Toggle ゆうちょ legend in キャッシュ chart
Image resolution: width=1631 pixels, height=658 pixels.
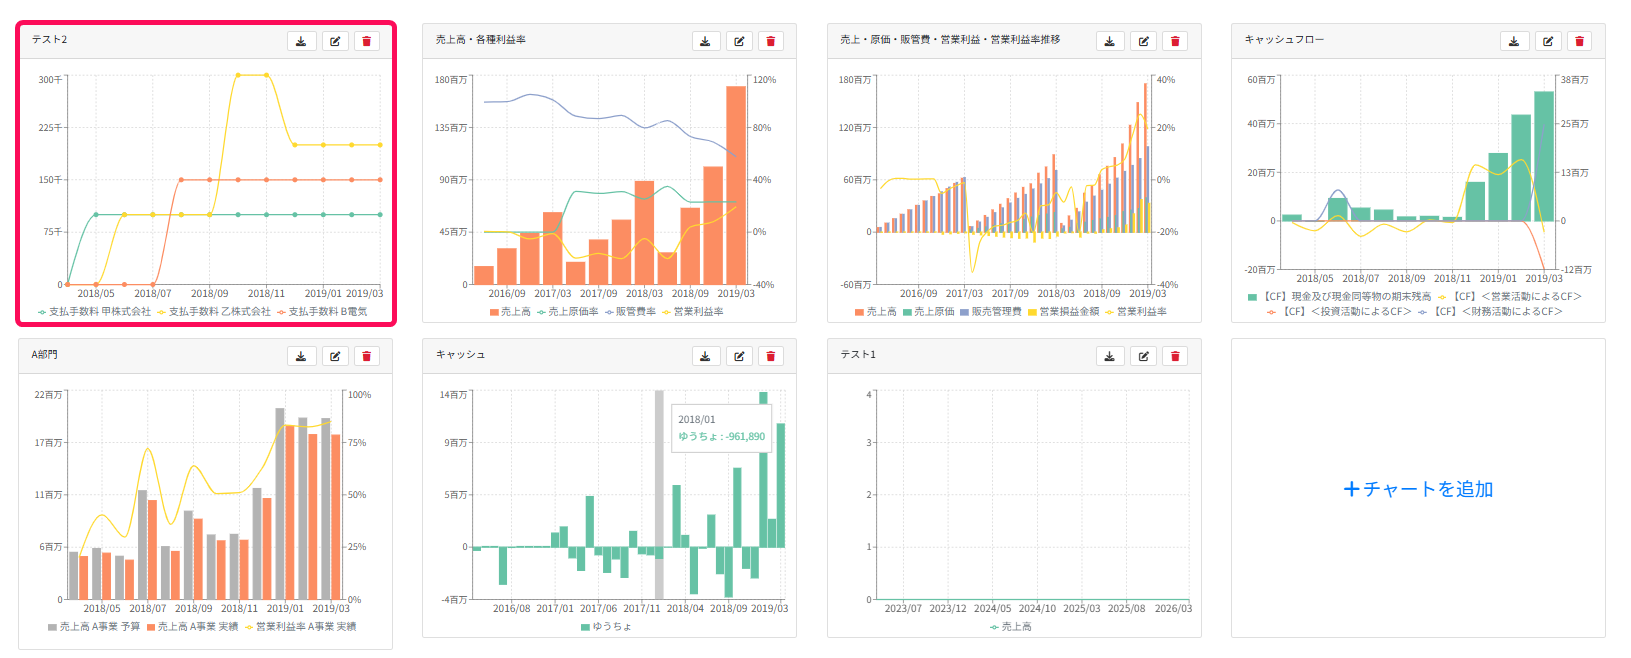[606, 627]
